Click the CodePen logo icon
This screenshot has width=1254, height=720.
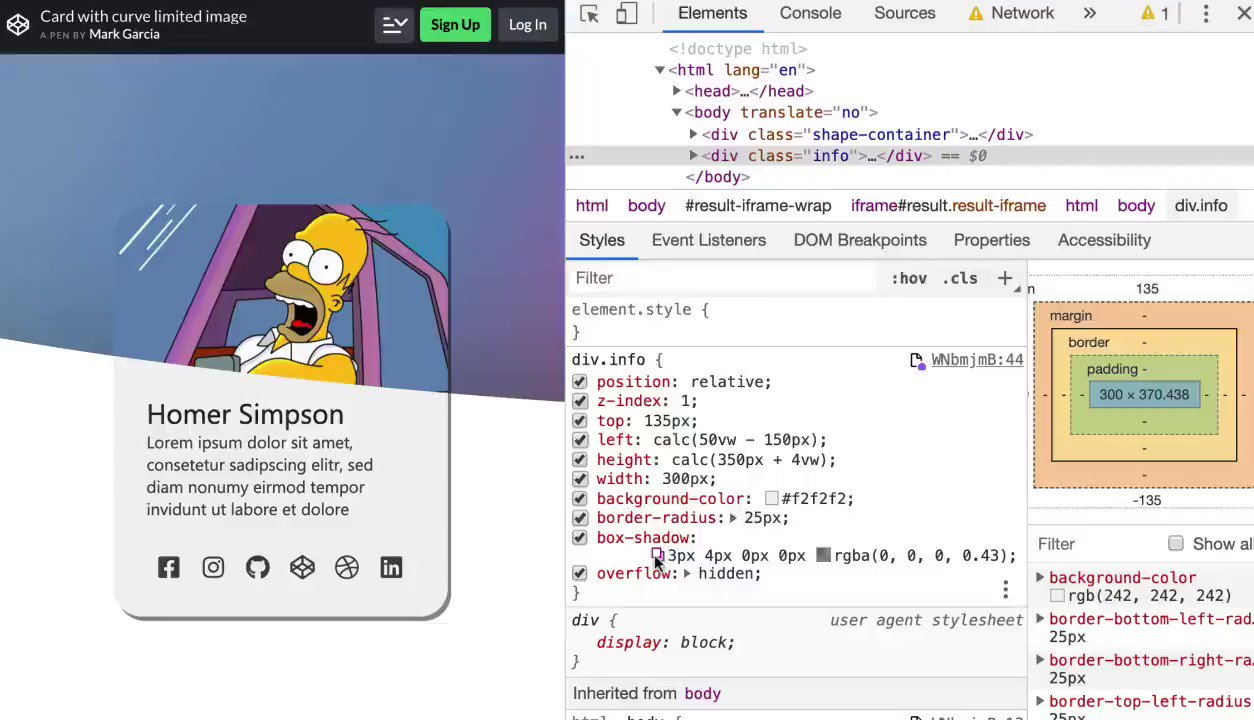coord(18,24)
